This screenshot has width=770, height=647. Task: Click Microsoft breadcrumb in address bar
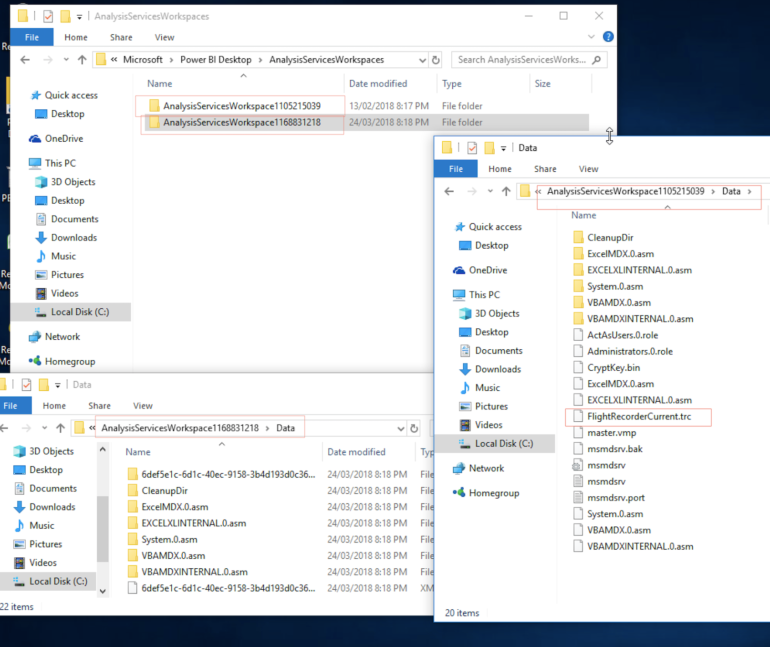pyautogui.click(x=142, y=60)
